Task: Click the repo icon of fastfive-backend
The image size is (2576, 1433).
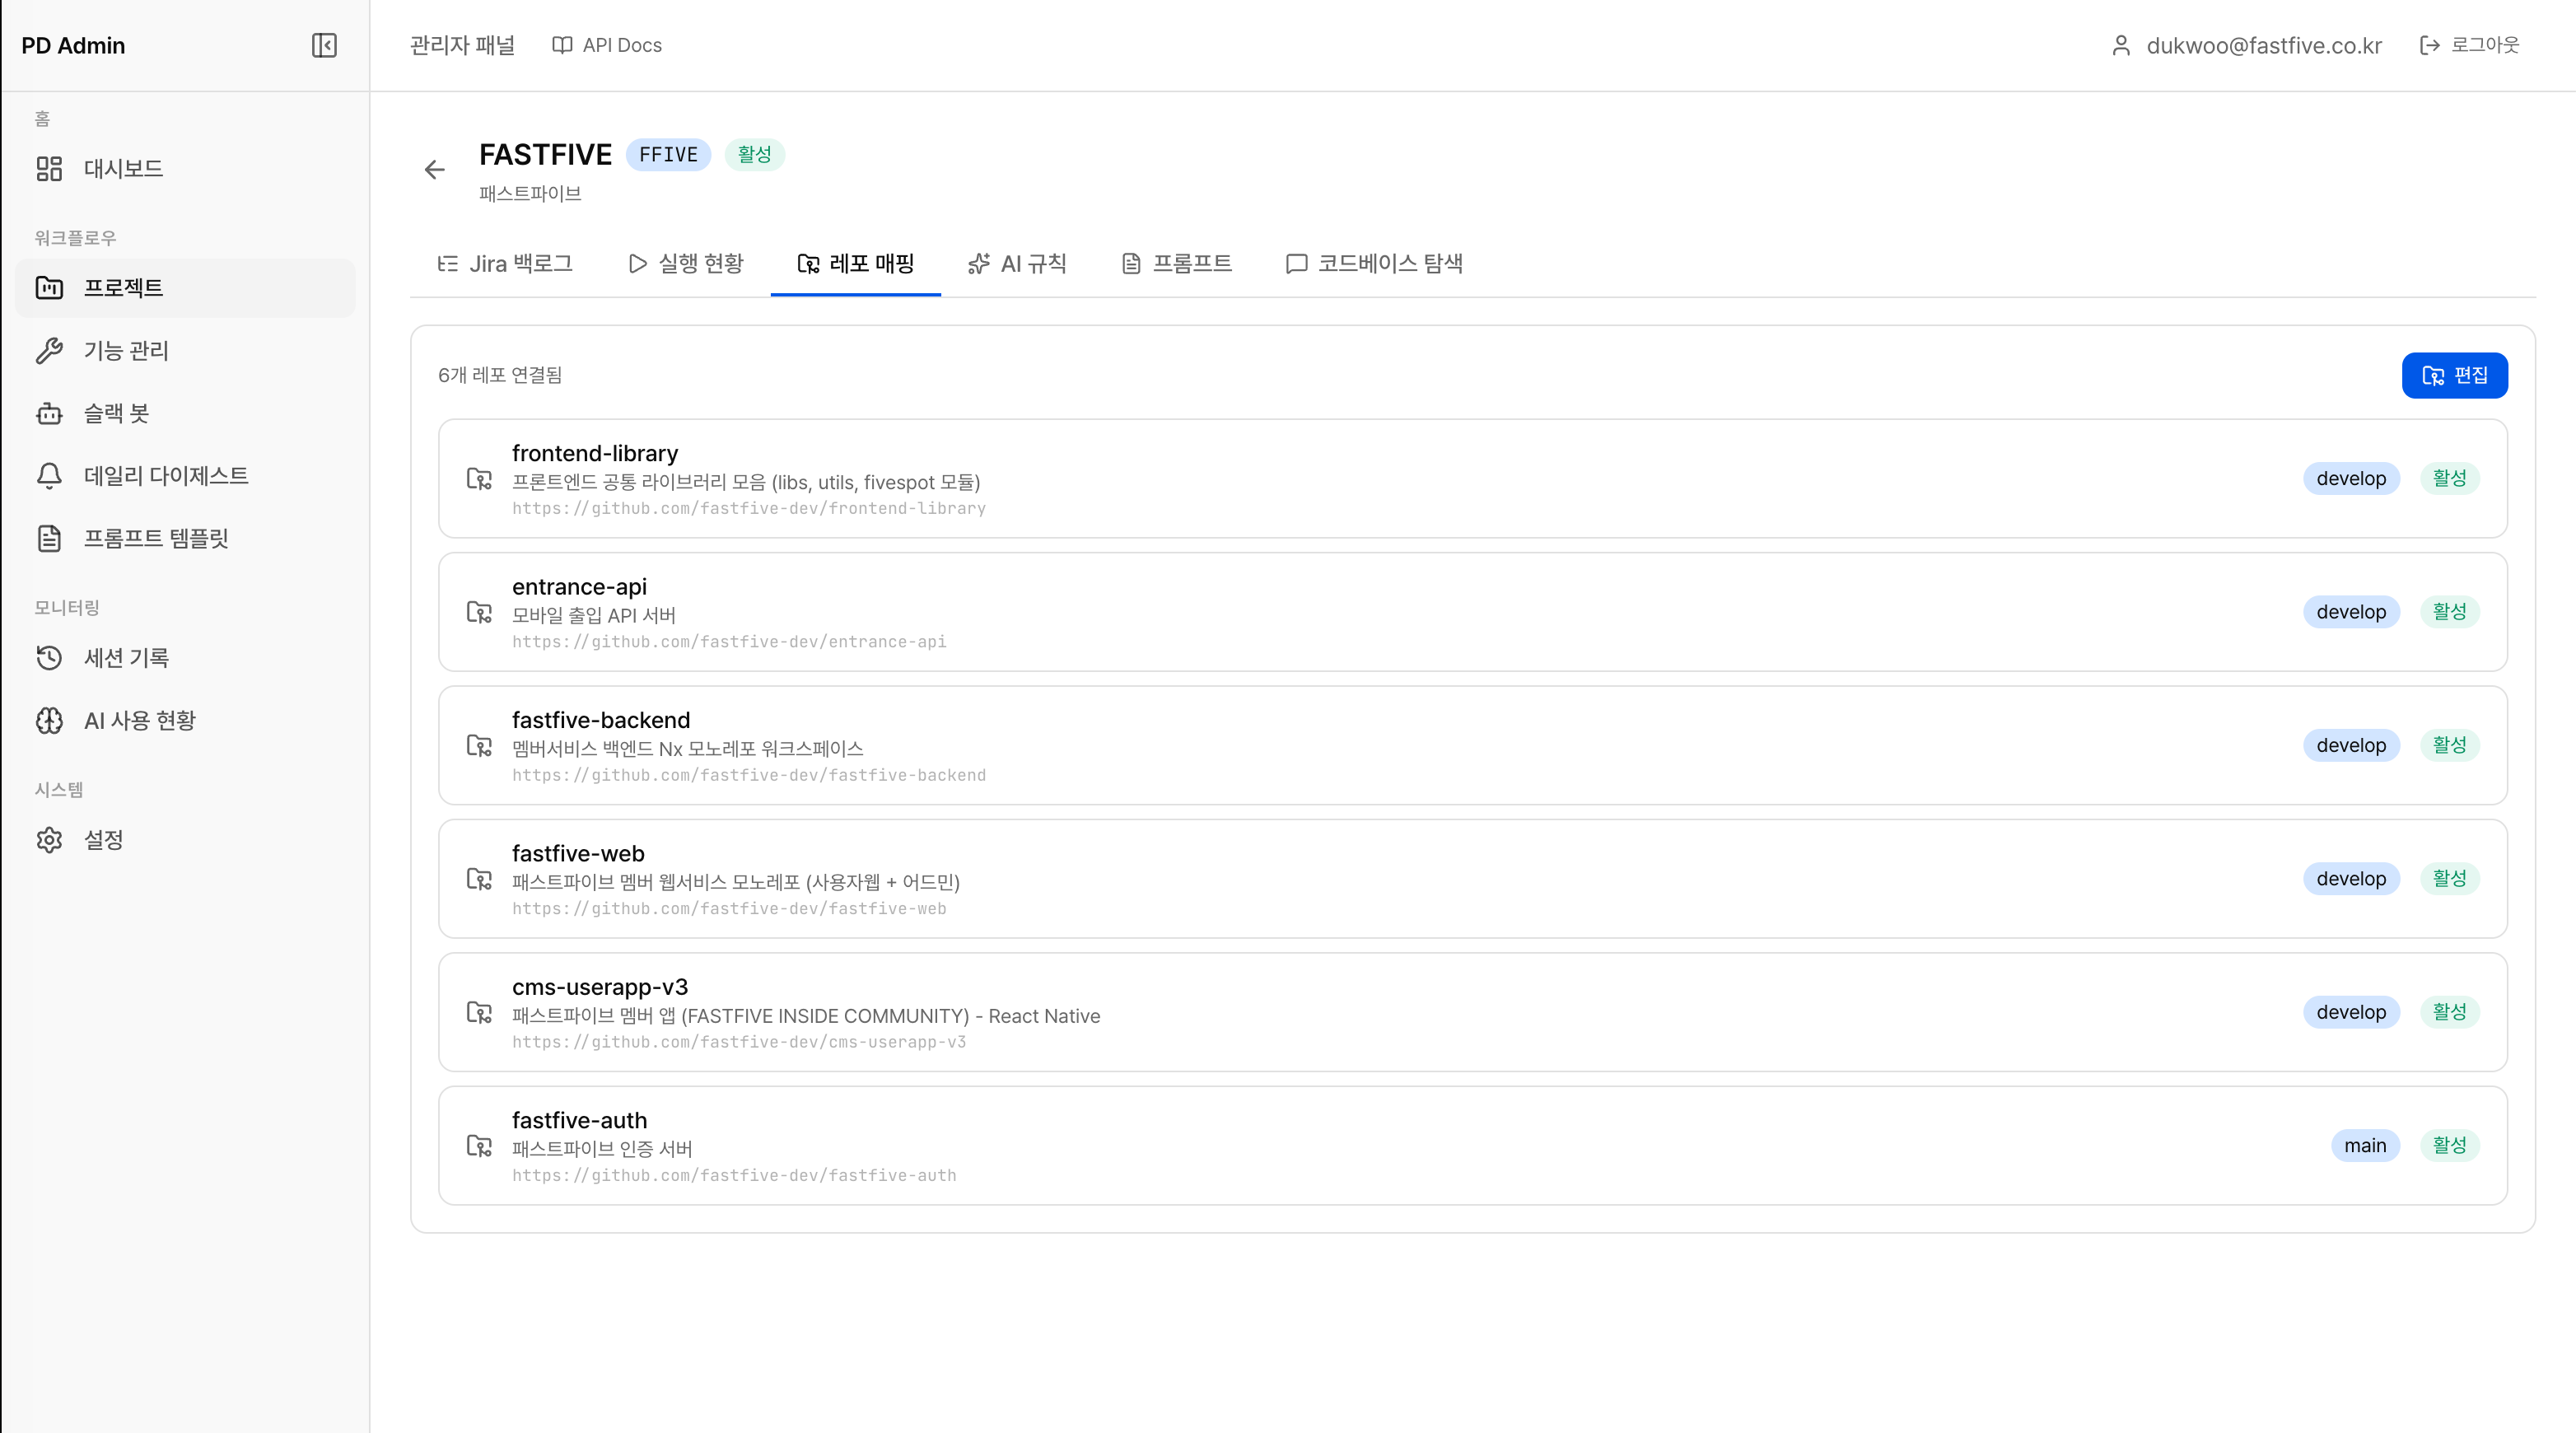Action: click(479, 746)
